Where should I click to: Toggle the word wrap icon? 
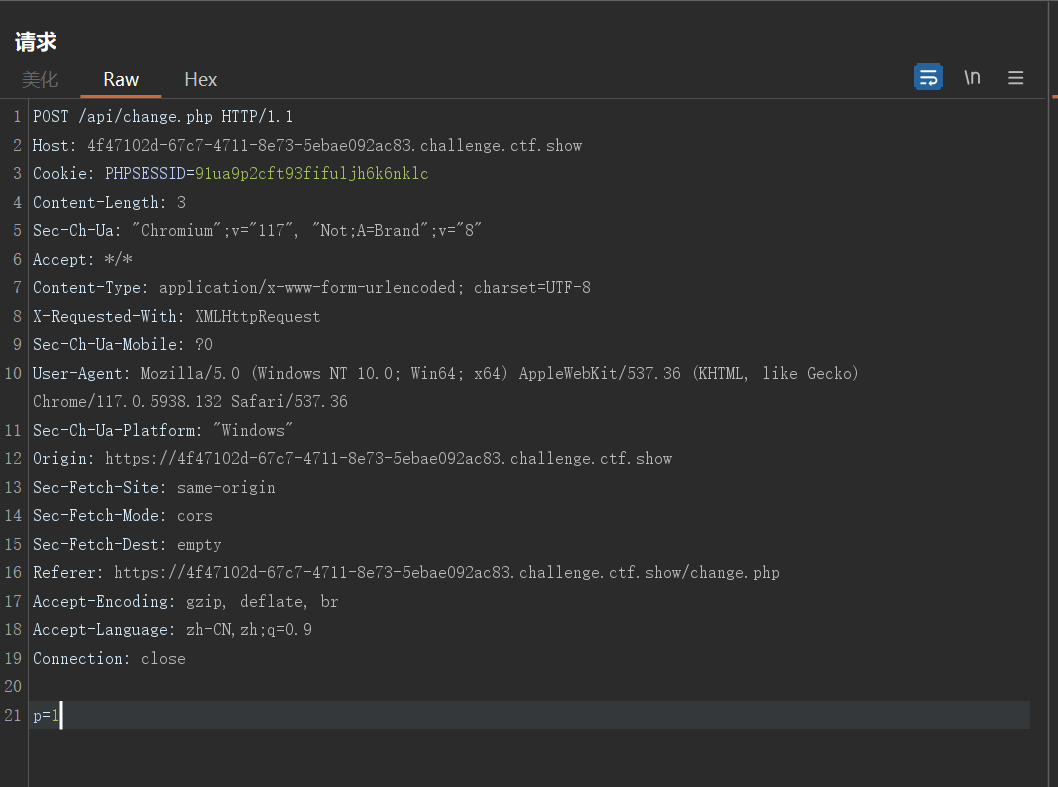(x=928, y=77)
